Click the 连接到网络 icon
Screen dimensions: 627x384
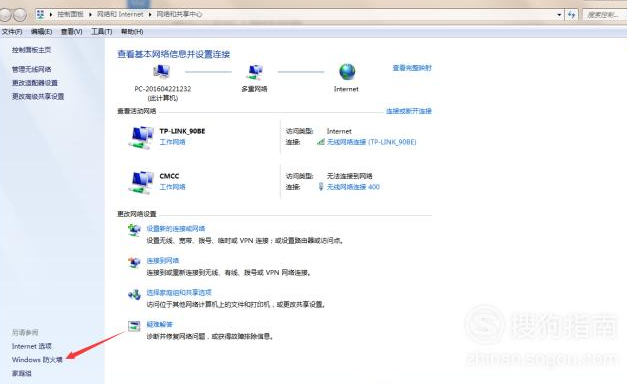tap(134, 262)
